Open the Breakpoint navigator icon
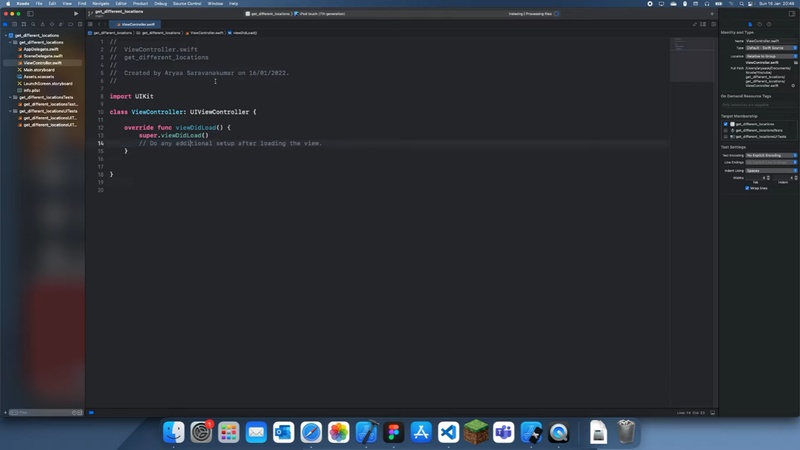The image size is (800, 450). point(70,24)
